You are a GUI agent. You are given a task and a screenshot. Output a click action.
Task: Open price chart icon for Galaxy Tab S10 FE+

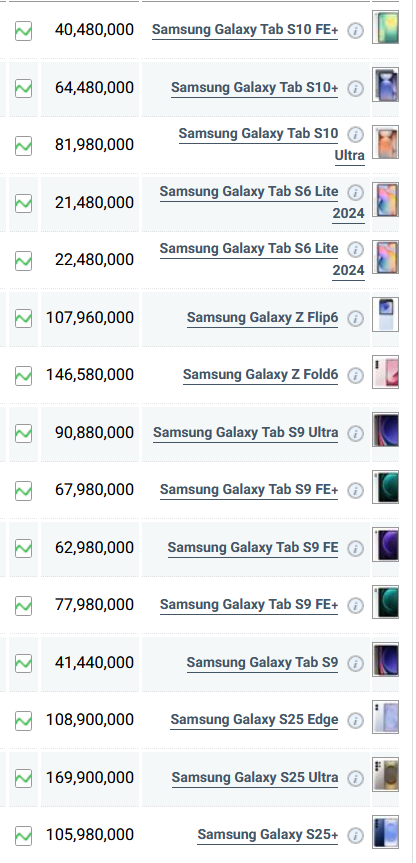click(23, 31)
